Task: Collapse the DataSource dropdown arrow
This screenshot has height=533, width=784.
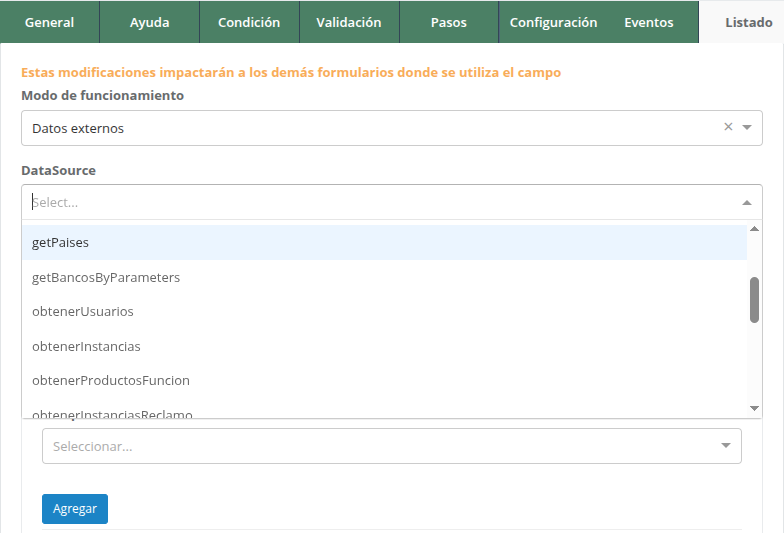Action: 746,202
